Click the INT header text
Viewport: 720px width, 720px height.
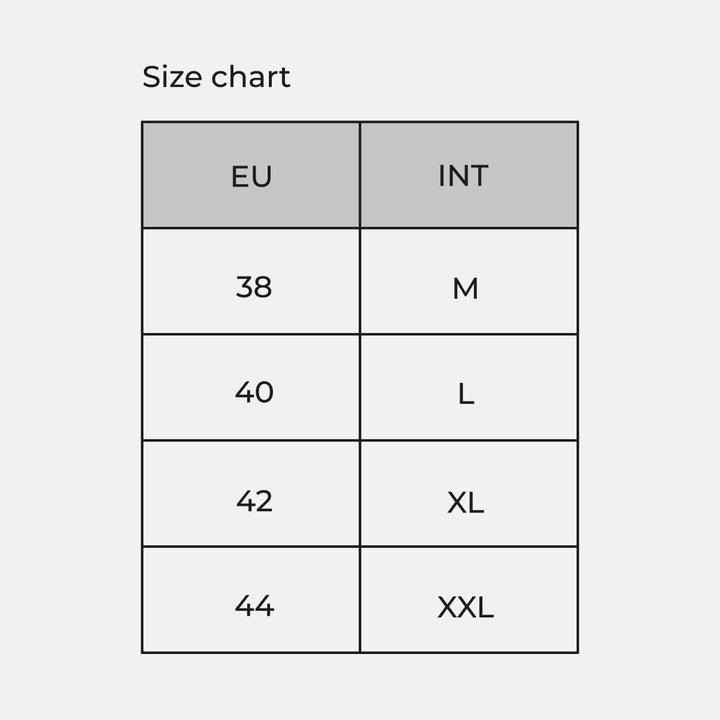[x=463, y=176]
